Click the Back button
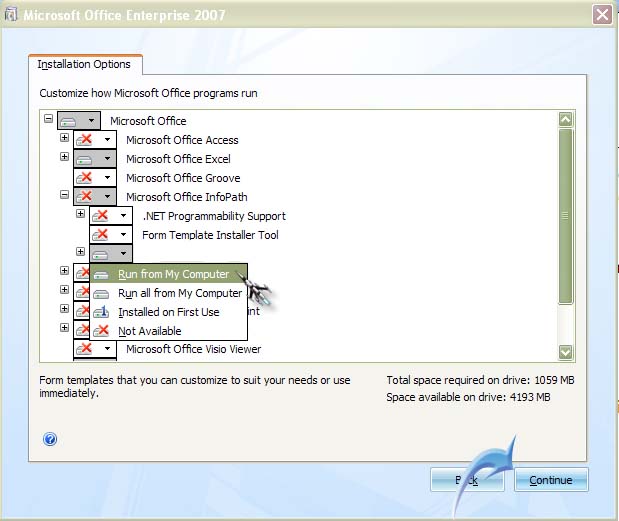This screenshot has width=619, height=521. pos(467,480)
